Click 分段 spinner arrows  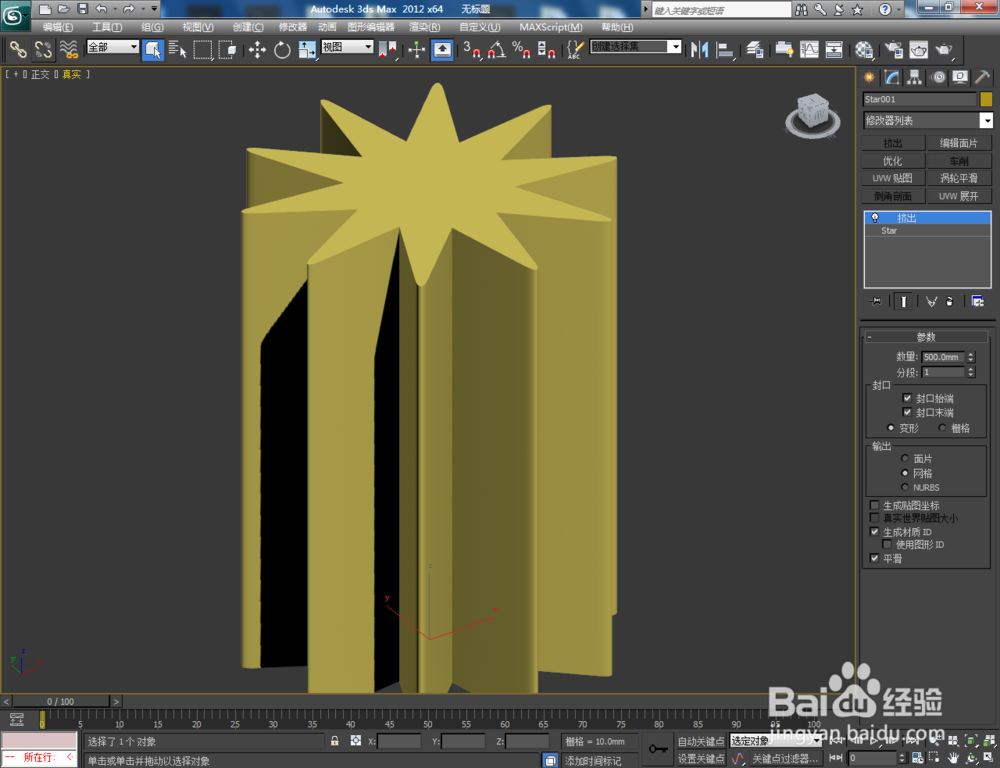pyautogui.click(x=971, y=372)
